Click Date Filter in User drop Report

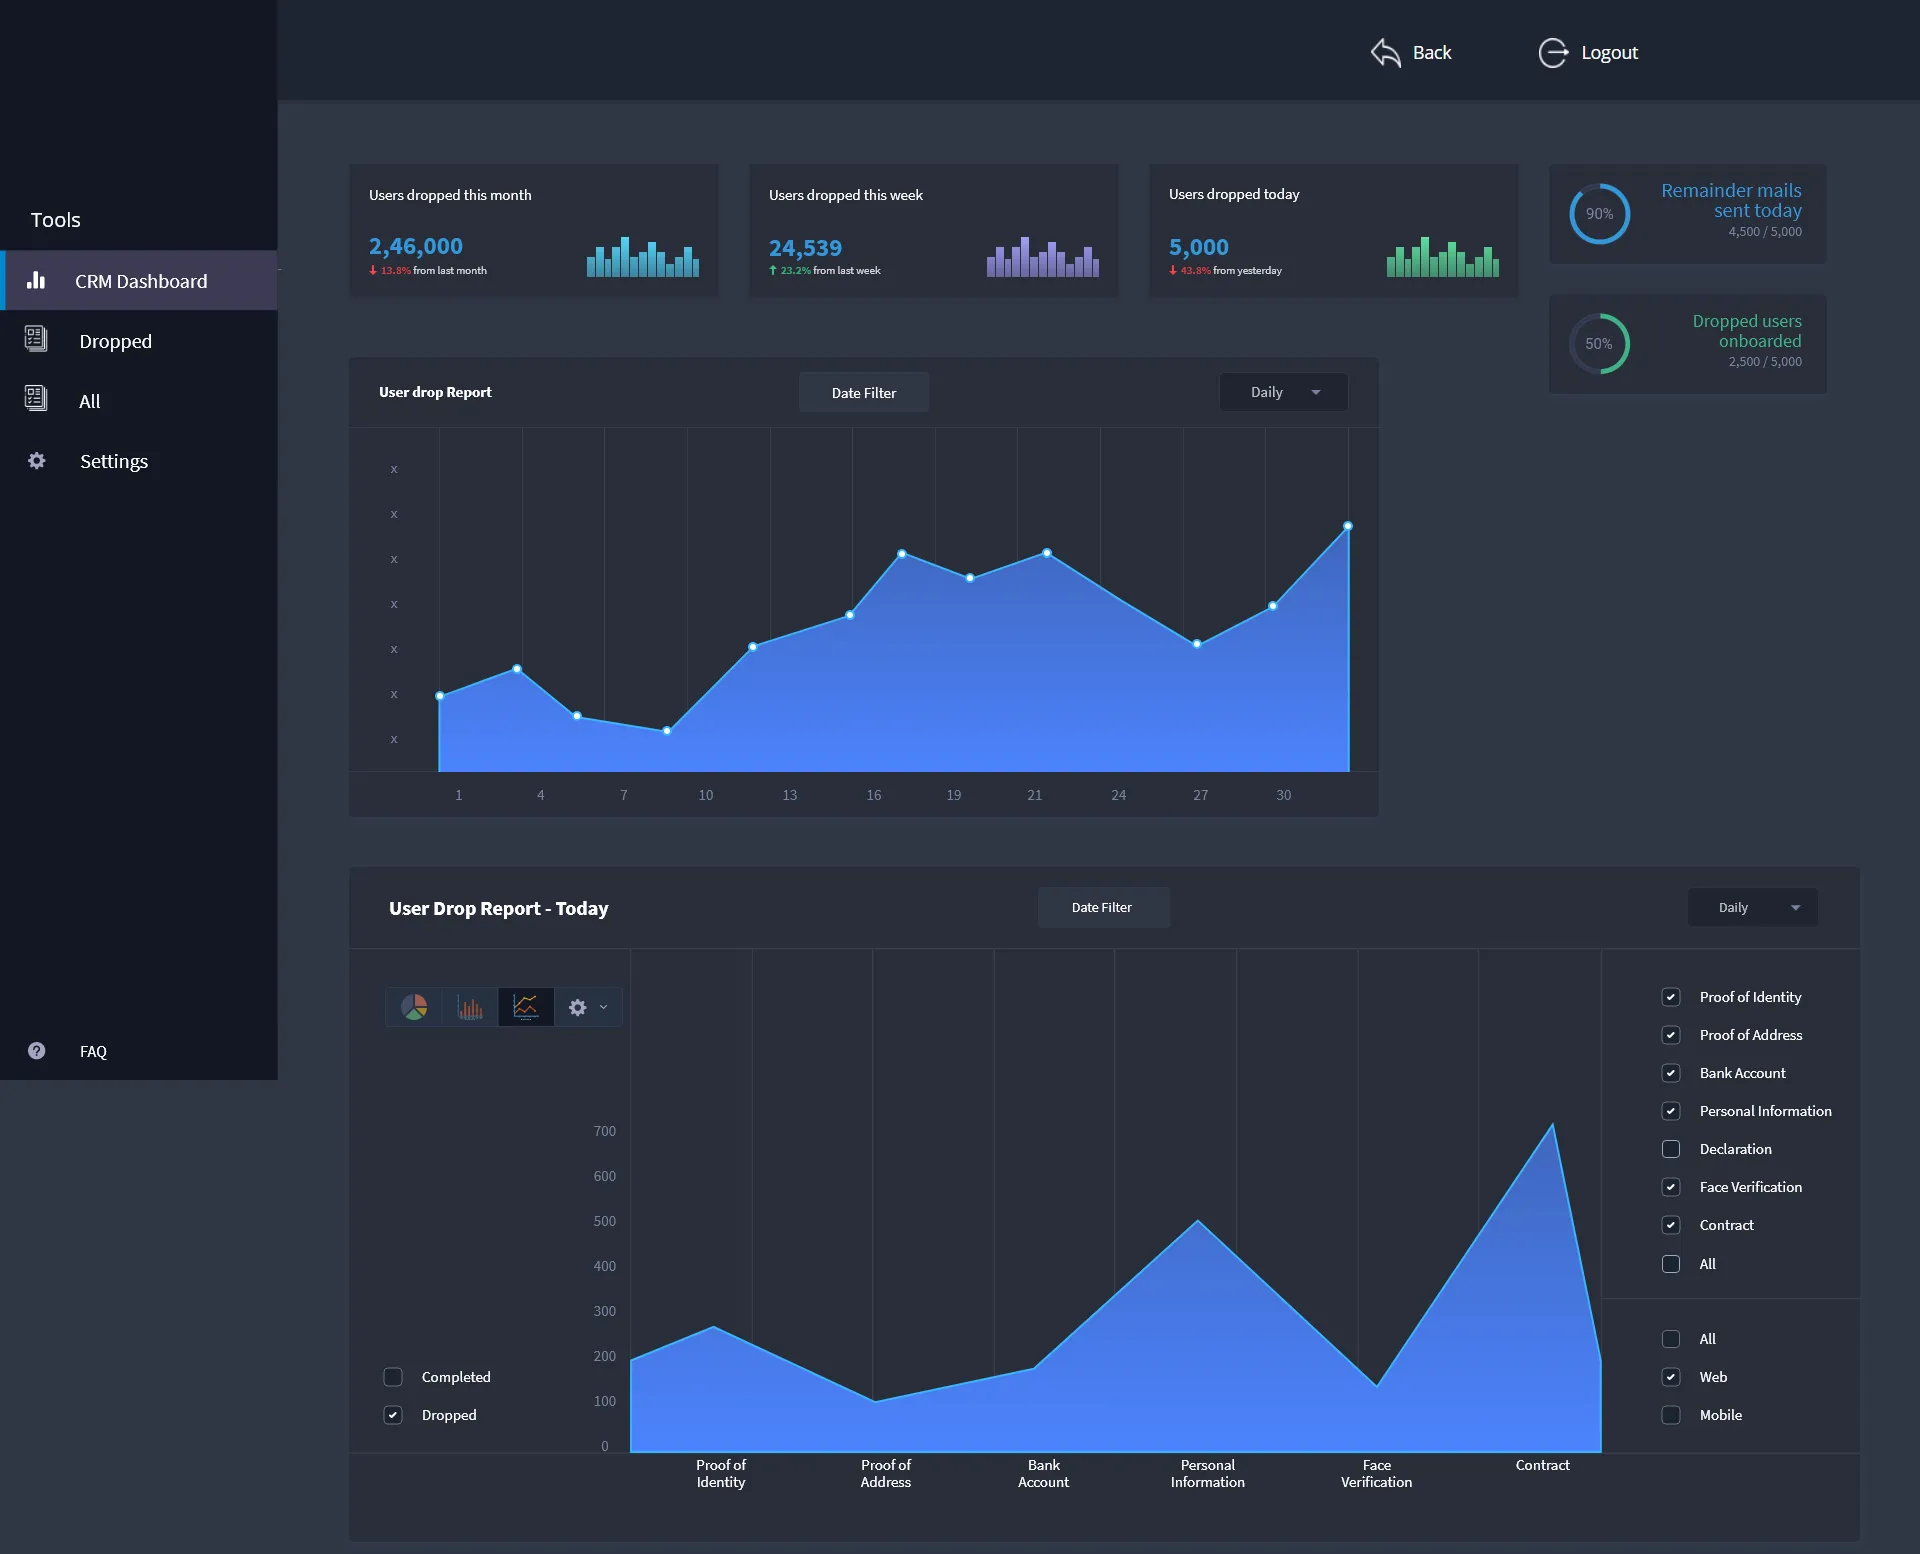click(x=864, y=393)
